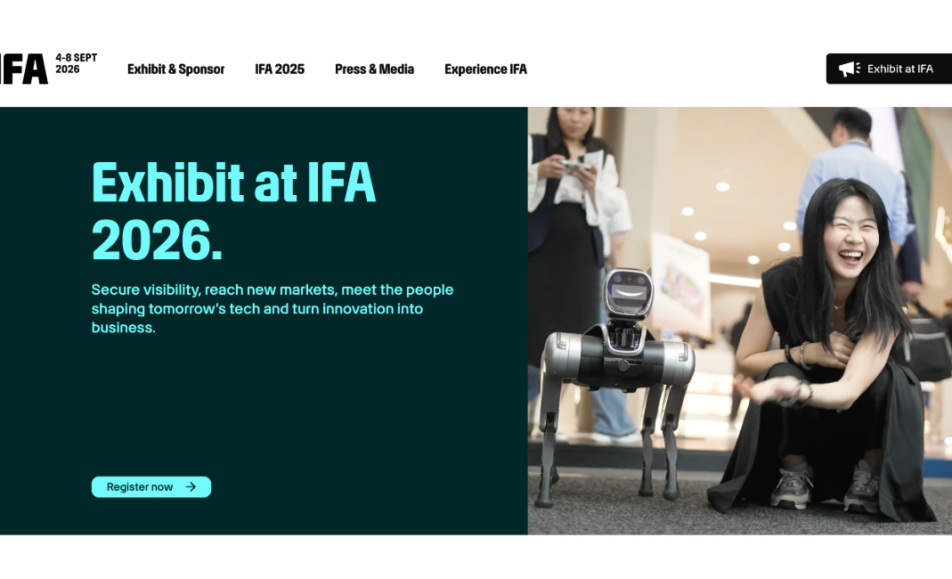Image resolution: width=952 pixels, height=579 pixels.
Task: Click the megaphone icon in the black button
Action: [x=849, y=69]
